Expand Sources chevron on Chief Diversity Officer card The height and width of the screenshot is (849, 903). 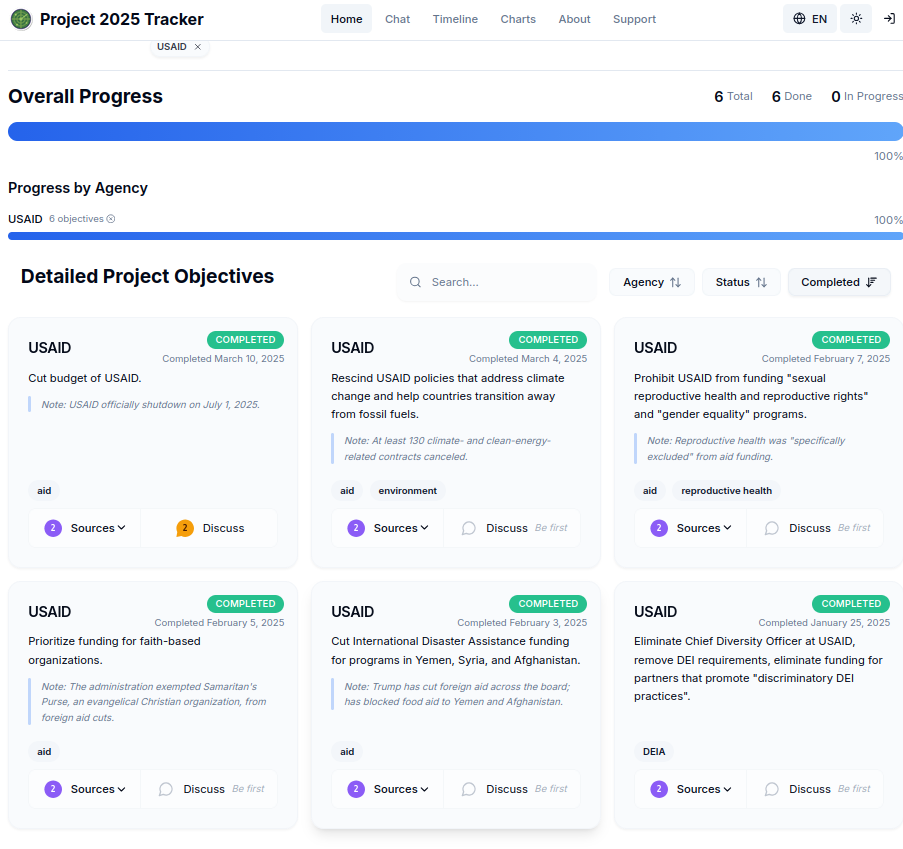click(727, 789)
